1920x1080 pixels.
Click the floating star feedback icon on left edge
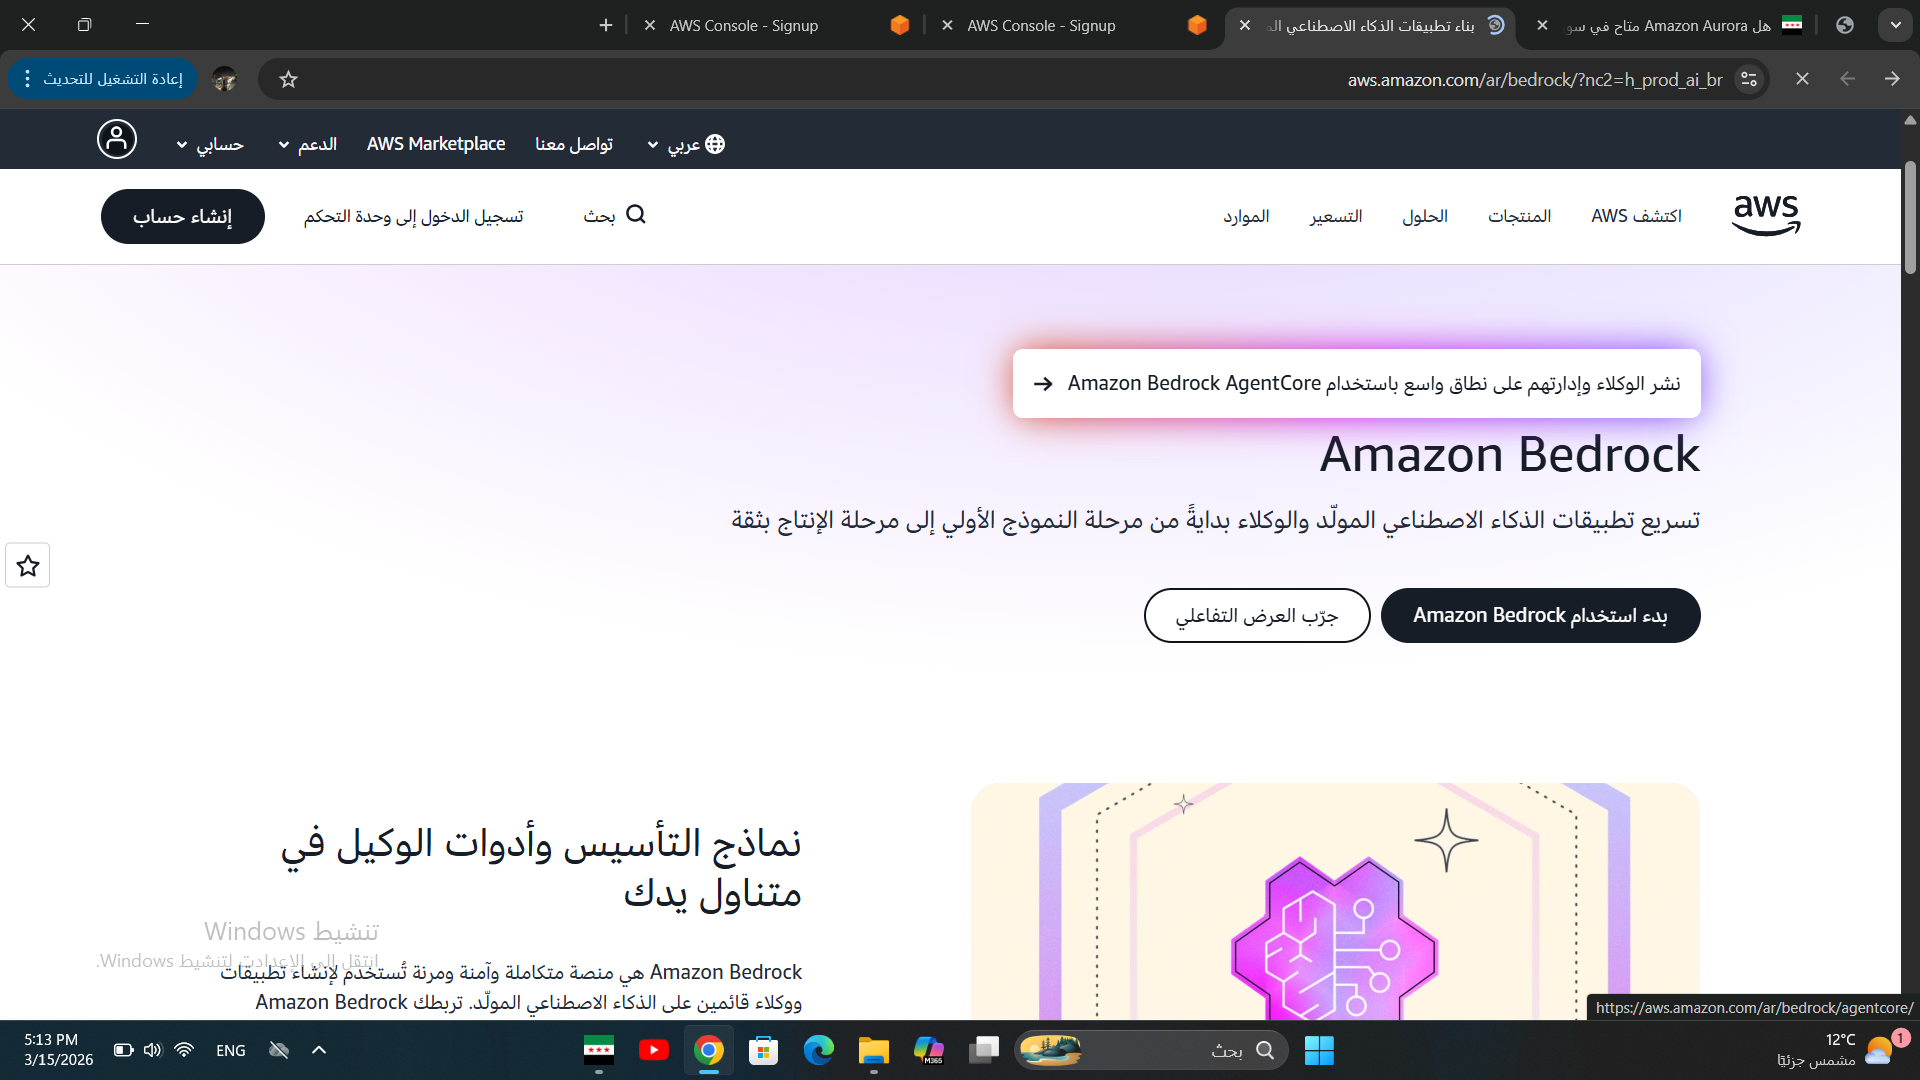[x=28, y=566]
